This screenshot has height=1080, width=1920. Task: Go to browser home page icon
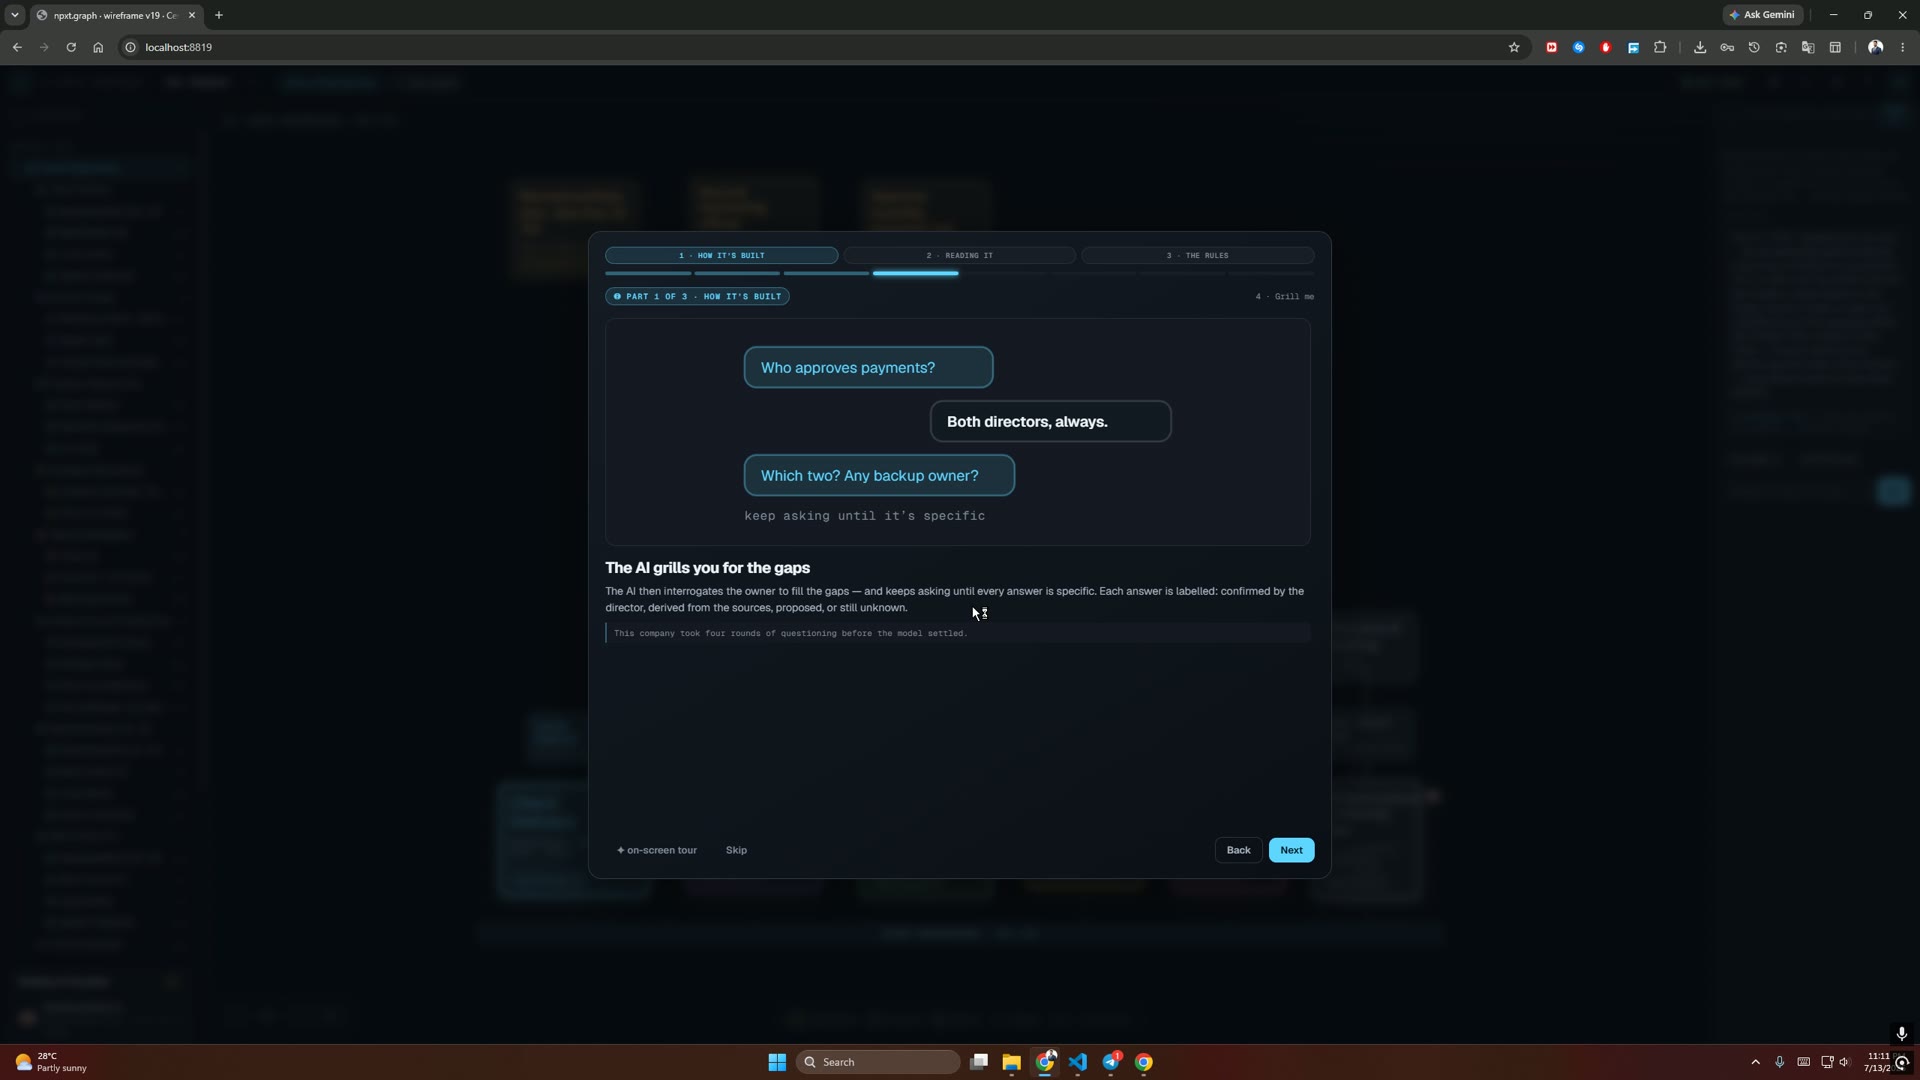coord(98,47)
